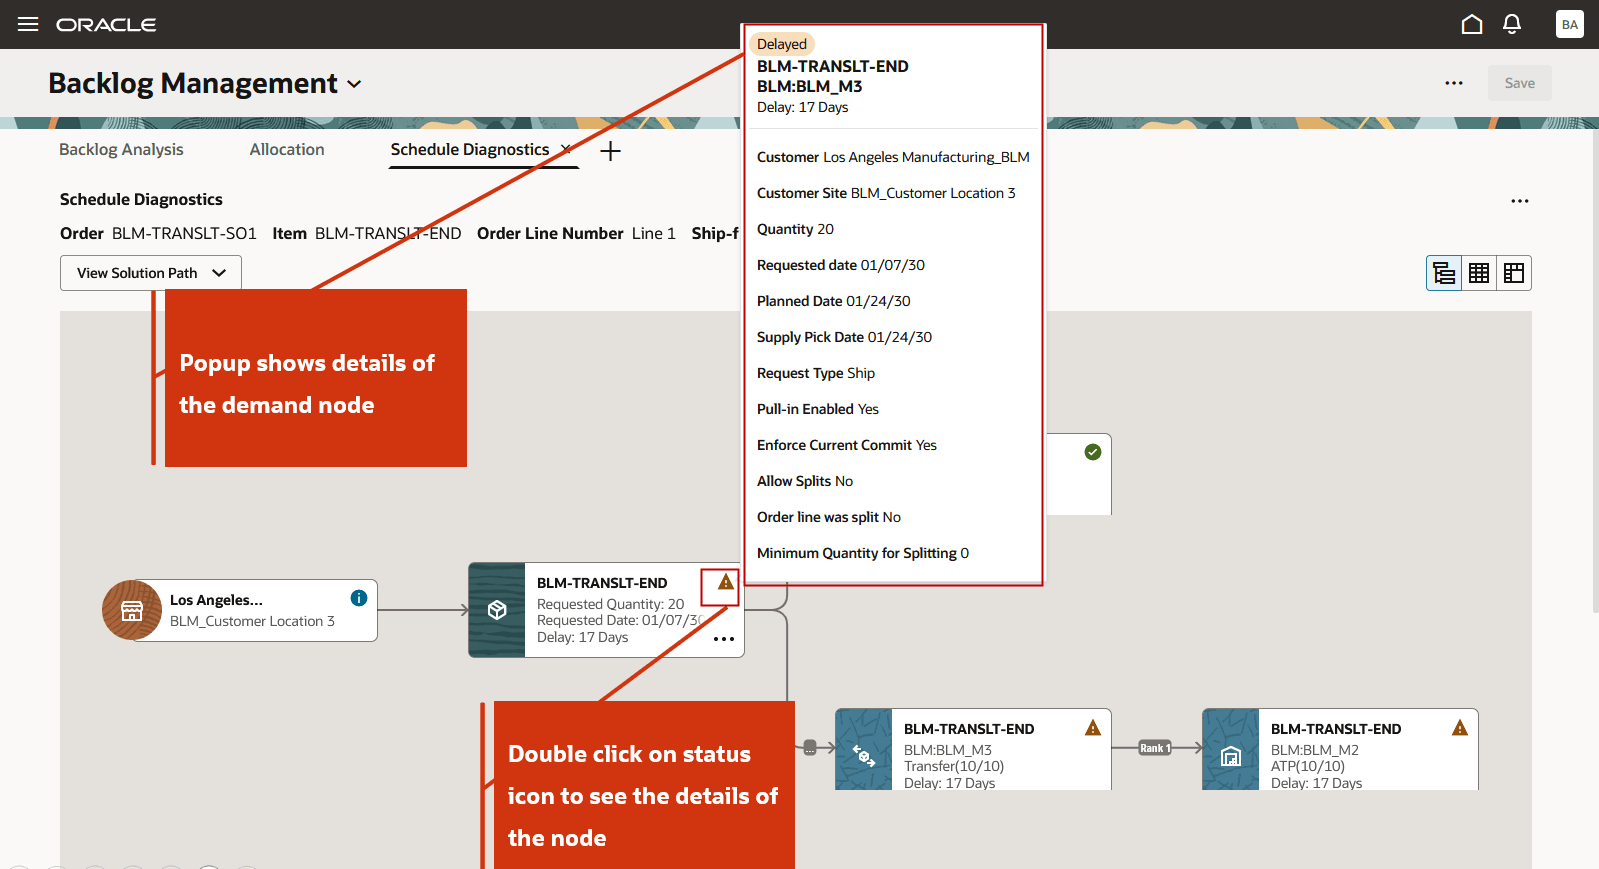Screen dimensions: 1599x869
Task: Open the BA user profile avatar
Action: pyautogui.click(x=1570, y=24)
